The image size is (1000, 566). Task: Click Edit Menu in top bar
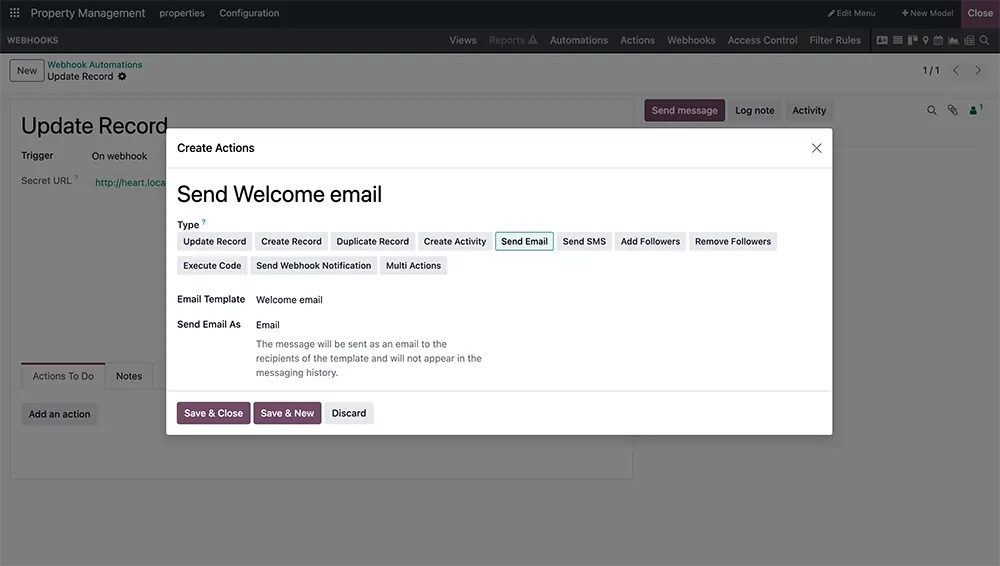[x=851, y=13]
